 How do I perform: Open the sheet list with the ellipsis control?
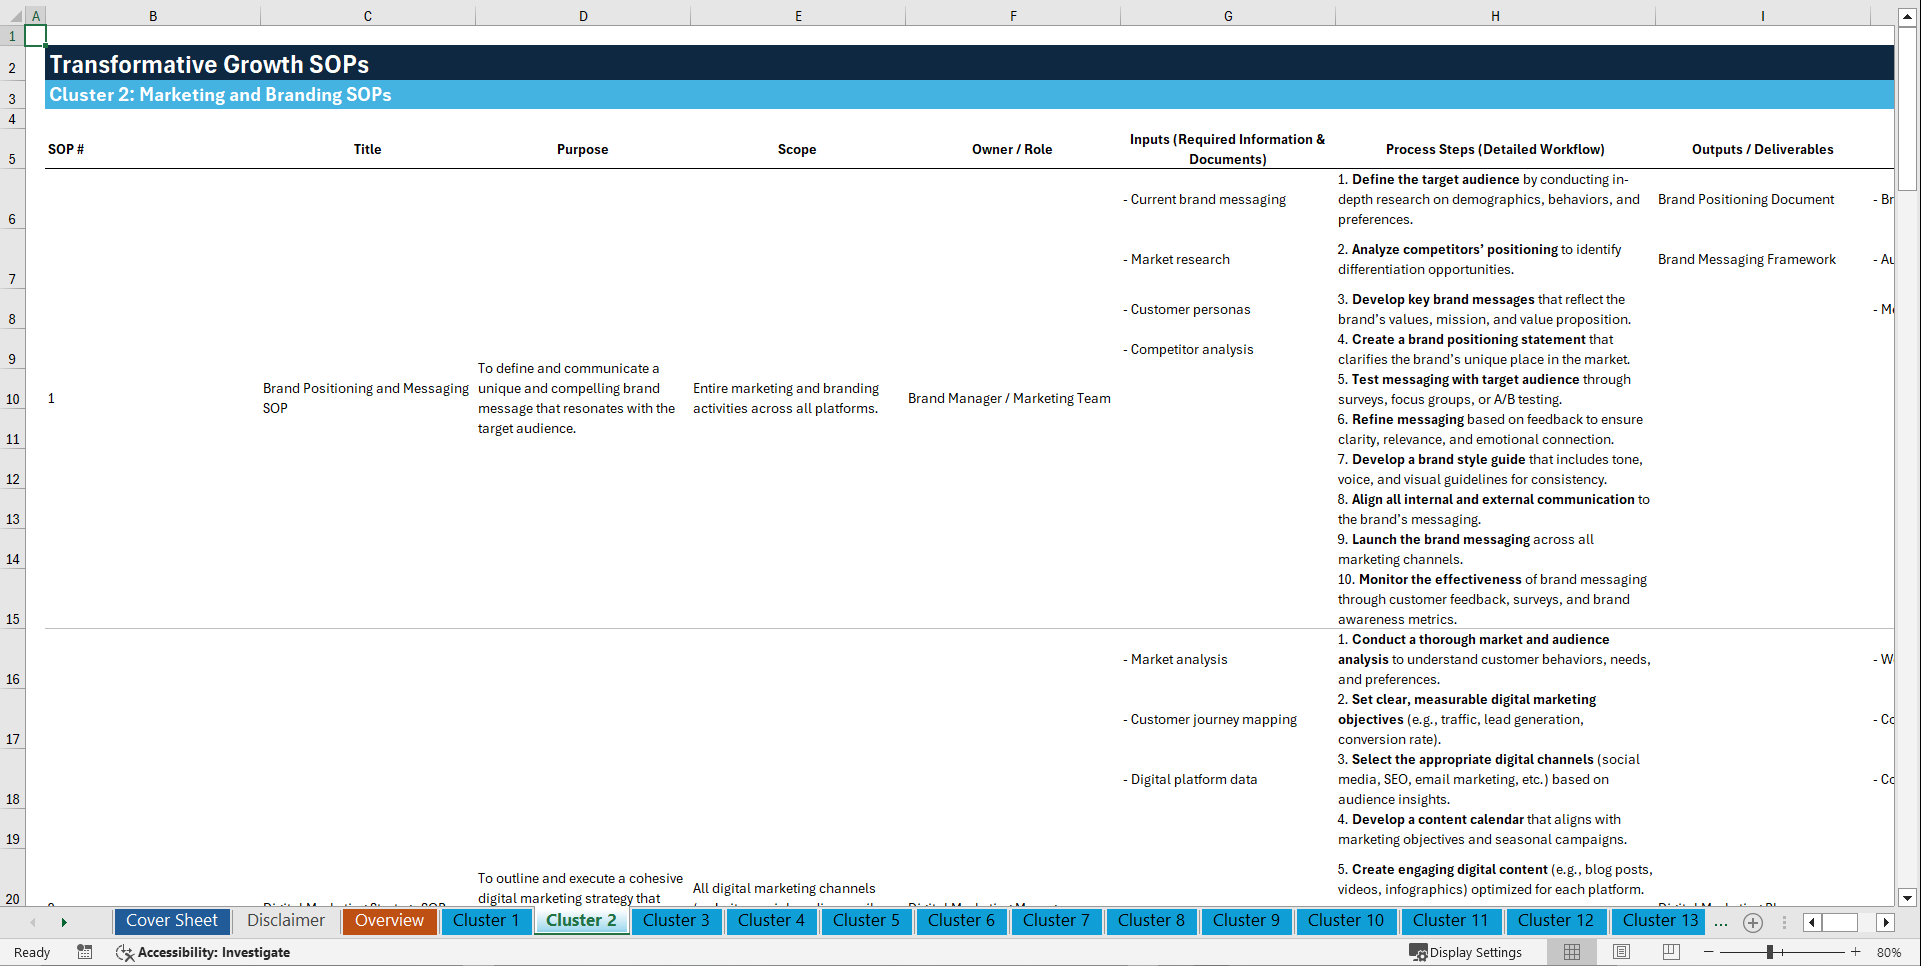1721,921
